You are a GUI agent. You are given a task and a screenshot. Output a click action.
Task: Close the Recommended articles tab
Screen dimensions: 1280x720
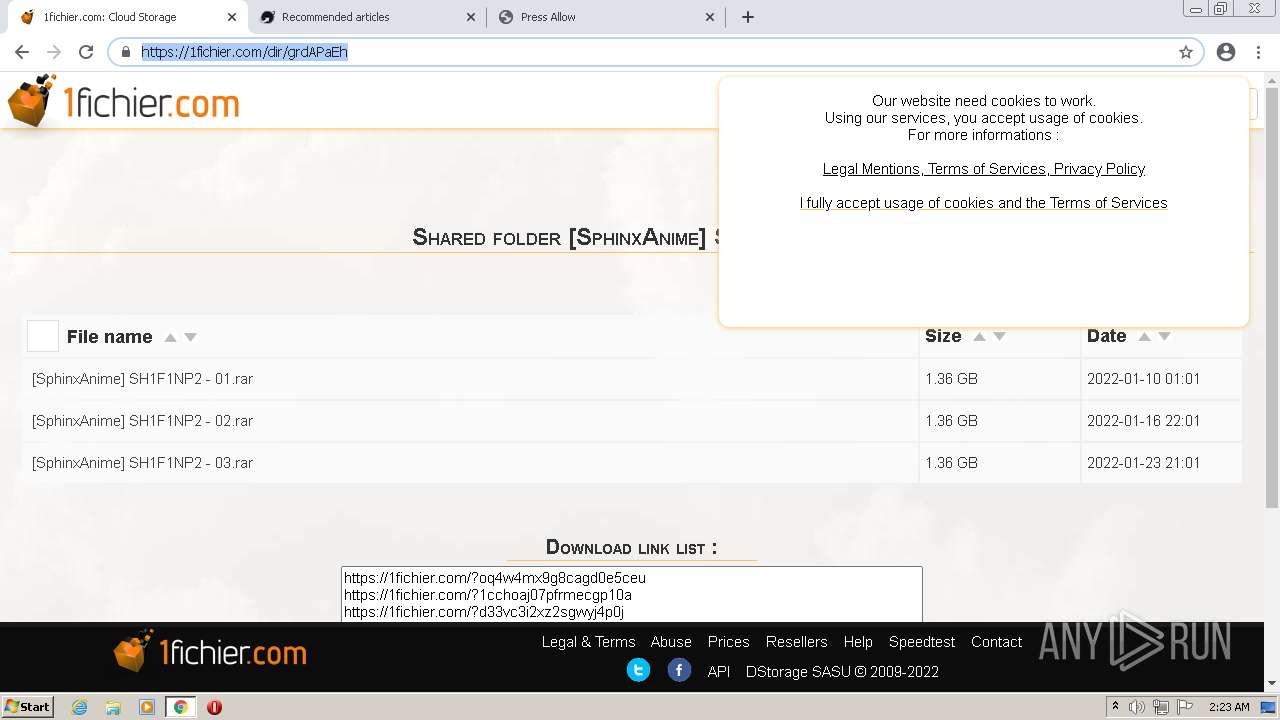coord(472,17)
